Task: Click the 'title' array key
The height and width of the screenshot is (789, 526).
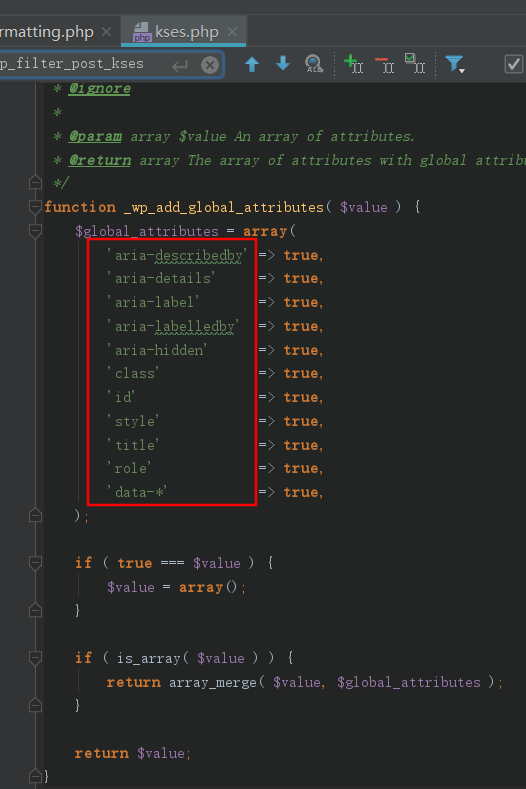Action: (133, 445)
